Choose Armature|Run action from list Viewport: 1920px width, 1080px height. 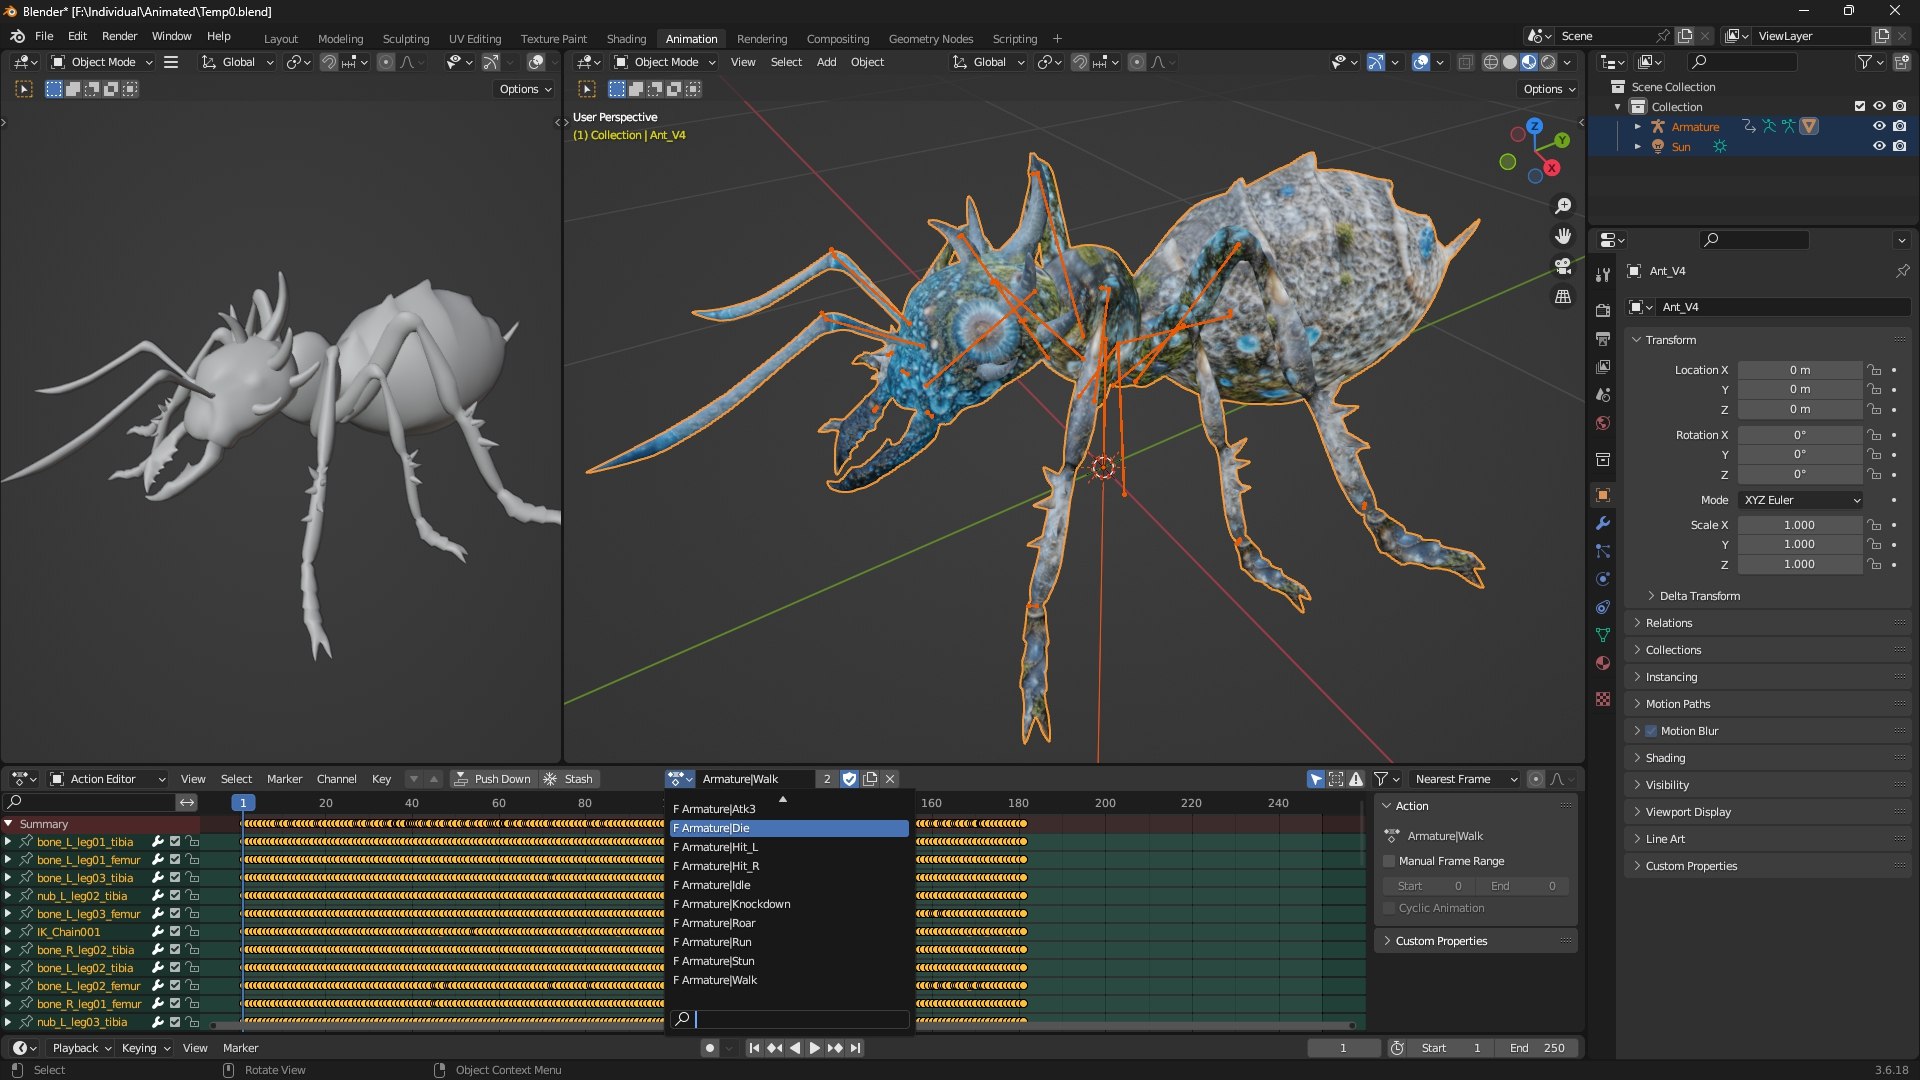[x=789, y=942]
